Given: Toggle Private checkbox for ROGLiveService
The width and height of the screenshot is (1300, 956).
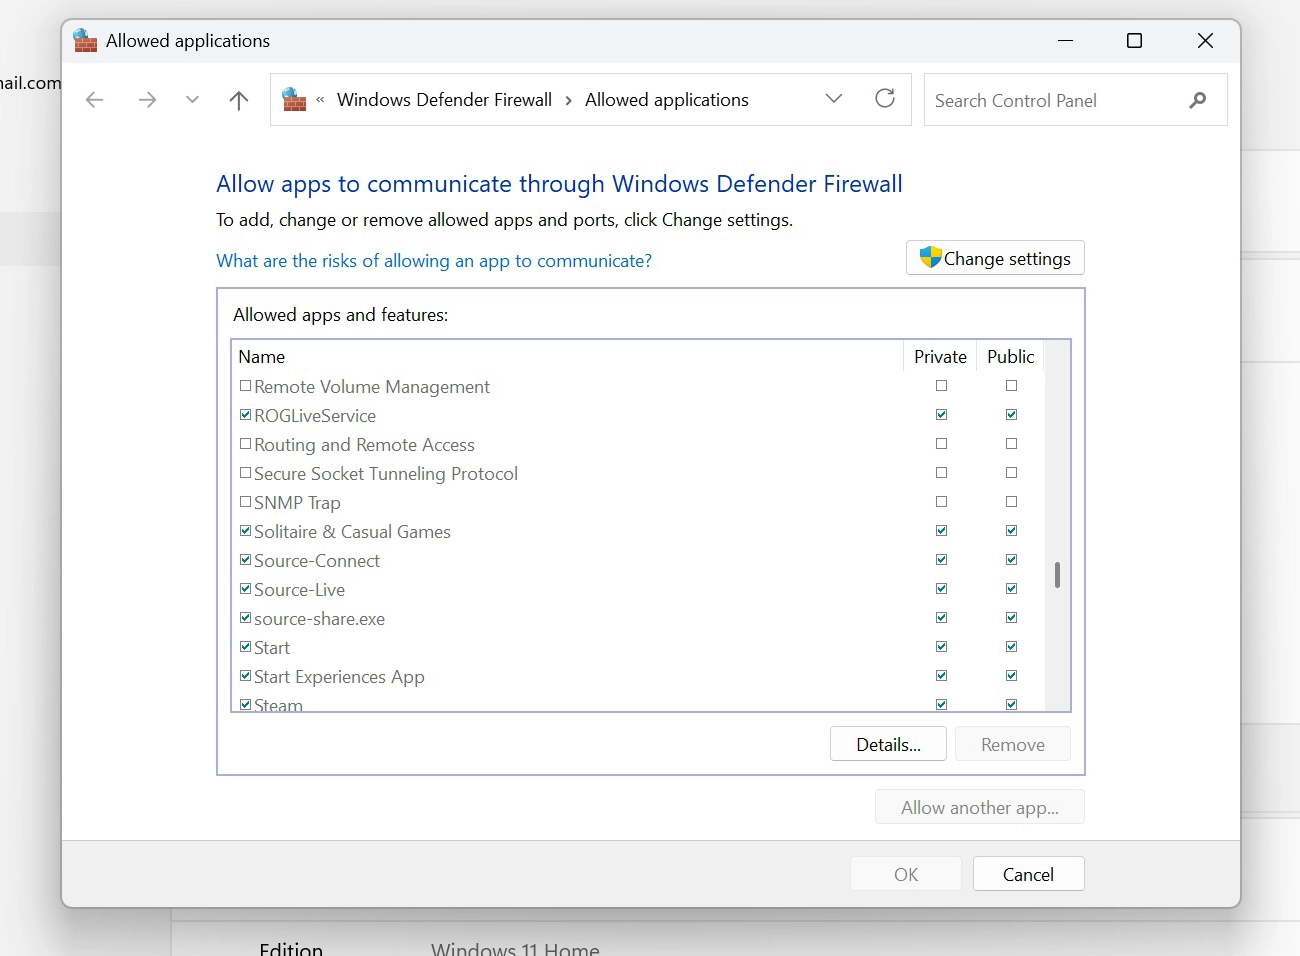Looking at the screenshot, I should pos(941,415).
